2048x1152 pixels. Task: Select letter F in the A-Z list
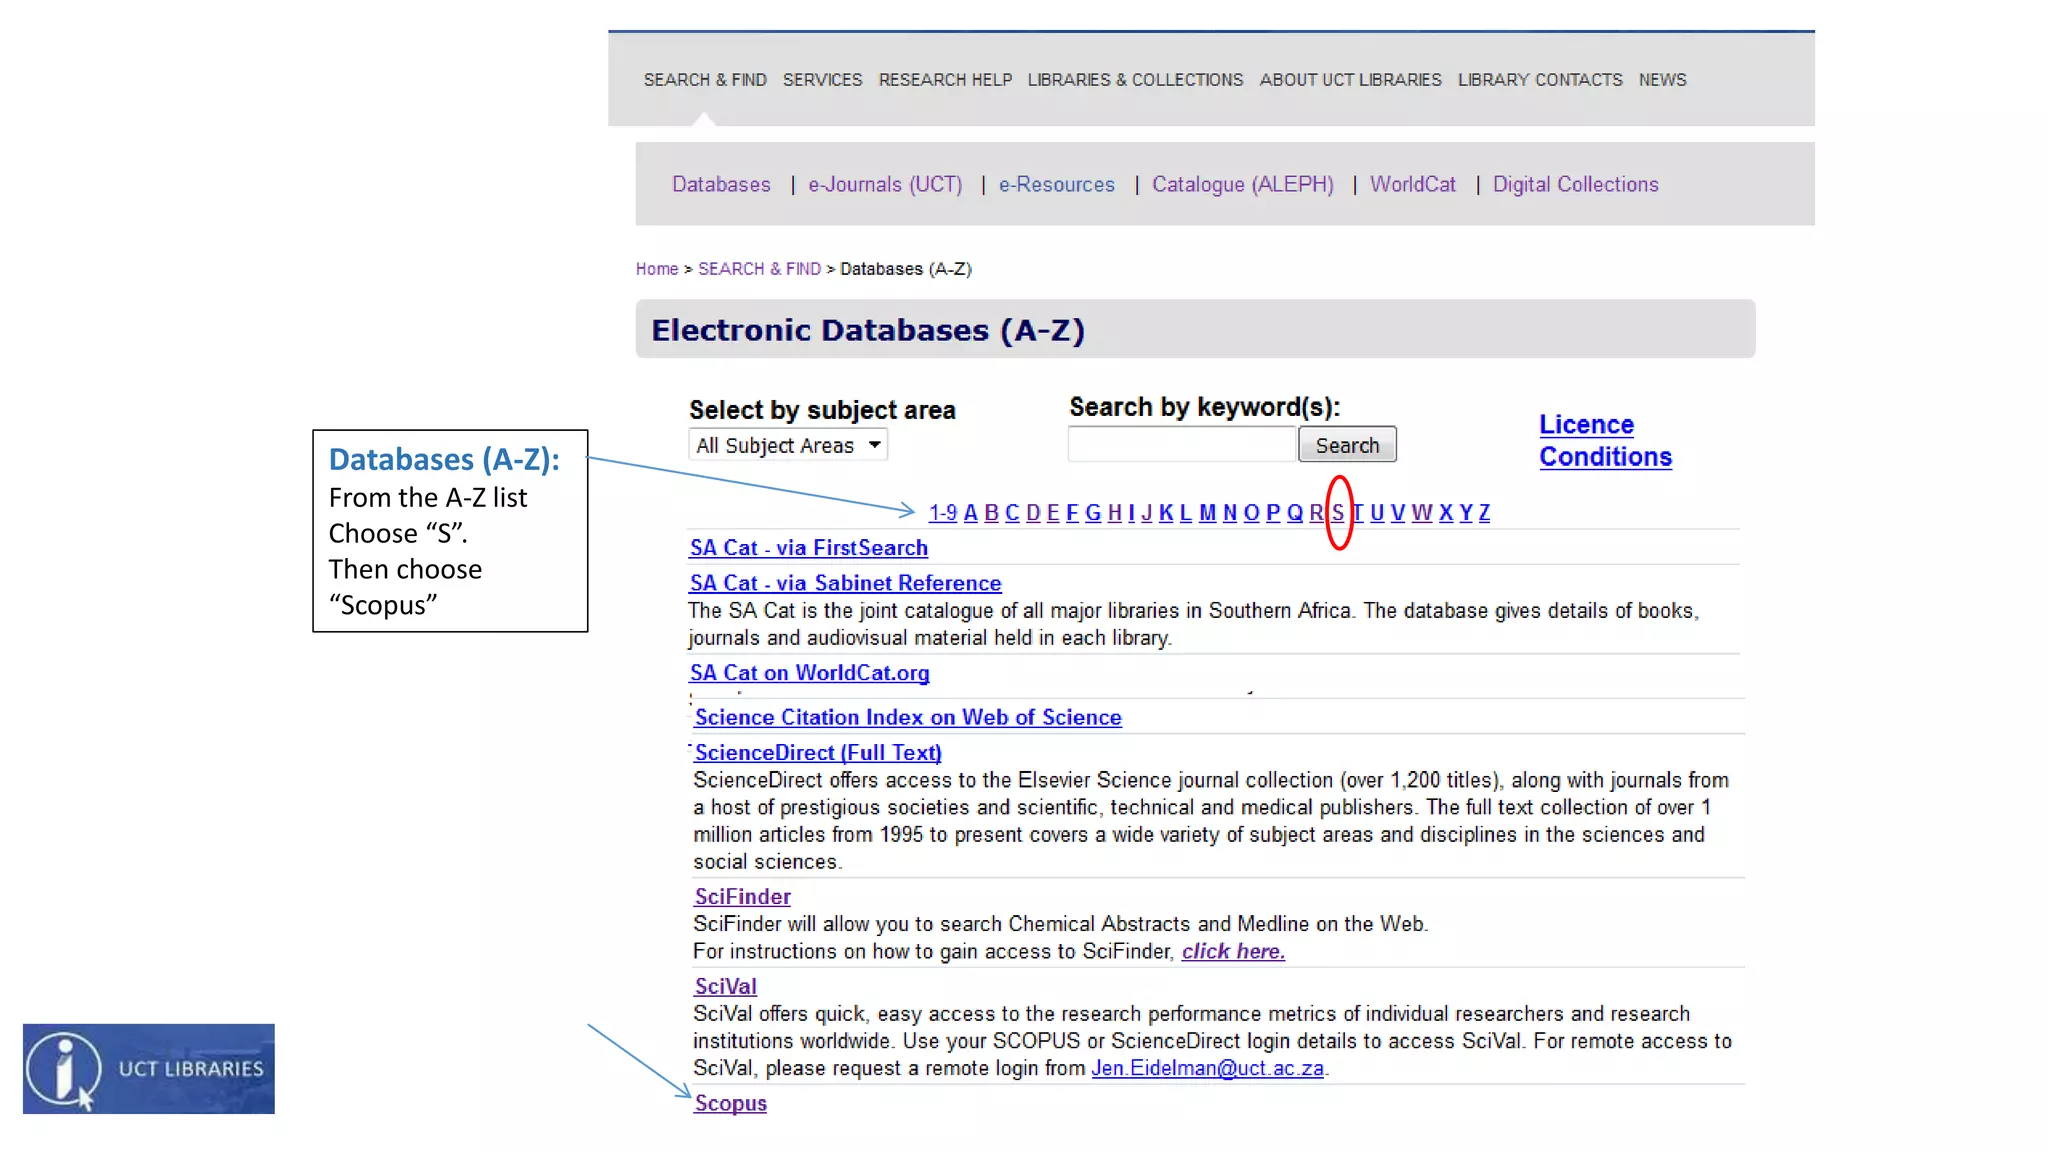pos(1072,512)
